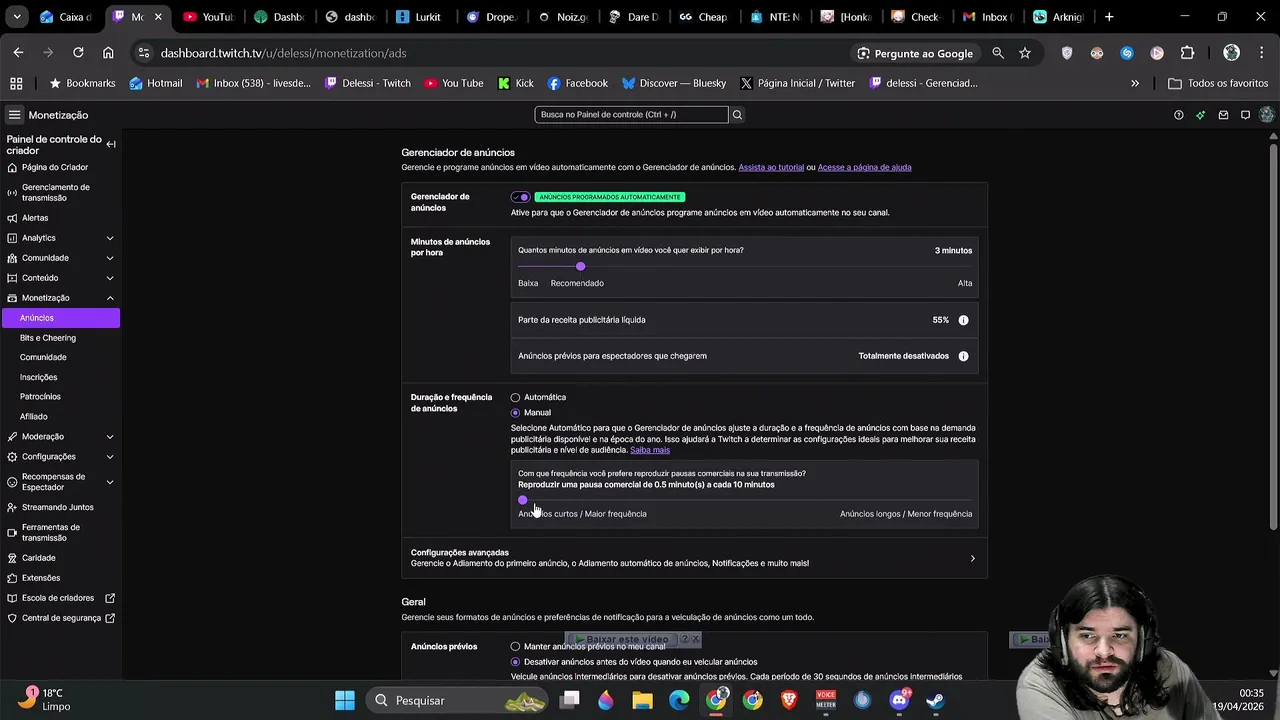Select Desativar anúncios antes do vídeo option

pyautogui.click(x=515, y=662)
